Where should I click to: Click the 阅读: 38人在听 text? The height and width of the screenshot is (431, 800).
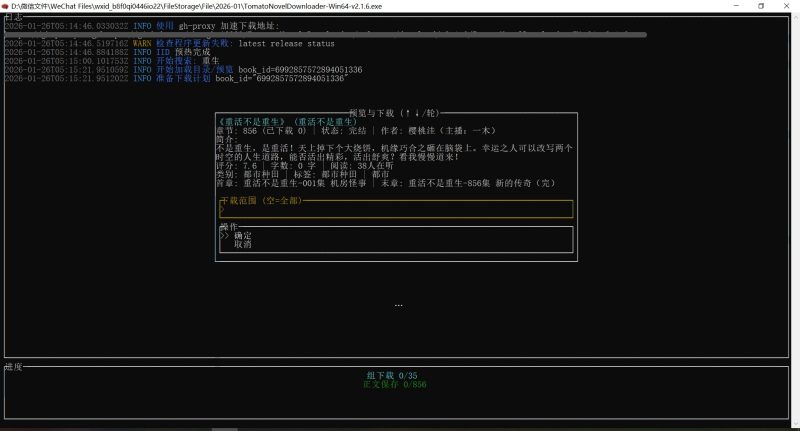pyautogui.click(x=362, y=166)
